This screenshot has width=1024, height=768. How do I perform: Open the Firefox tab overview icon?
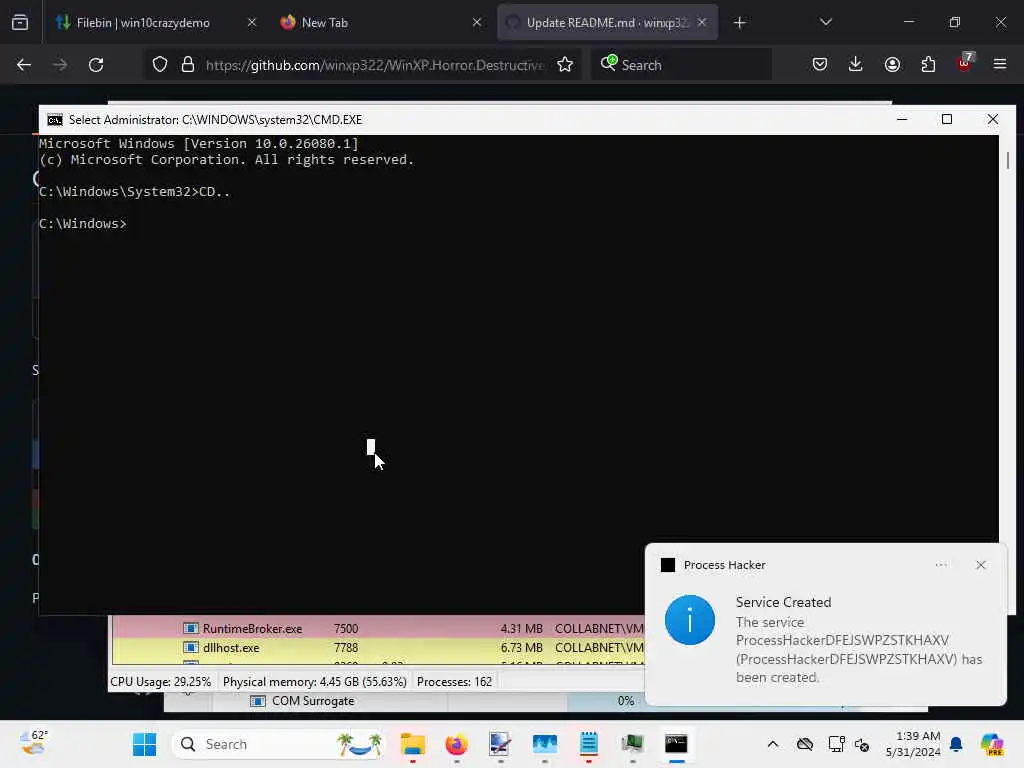click(x=20, y=23)
